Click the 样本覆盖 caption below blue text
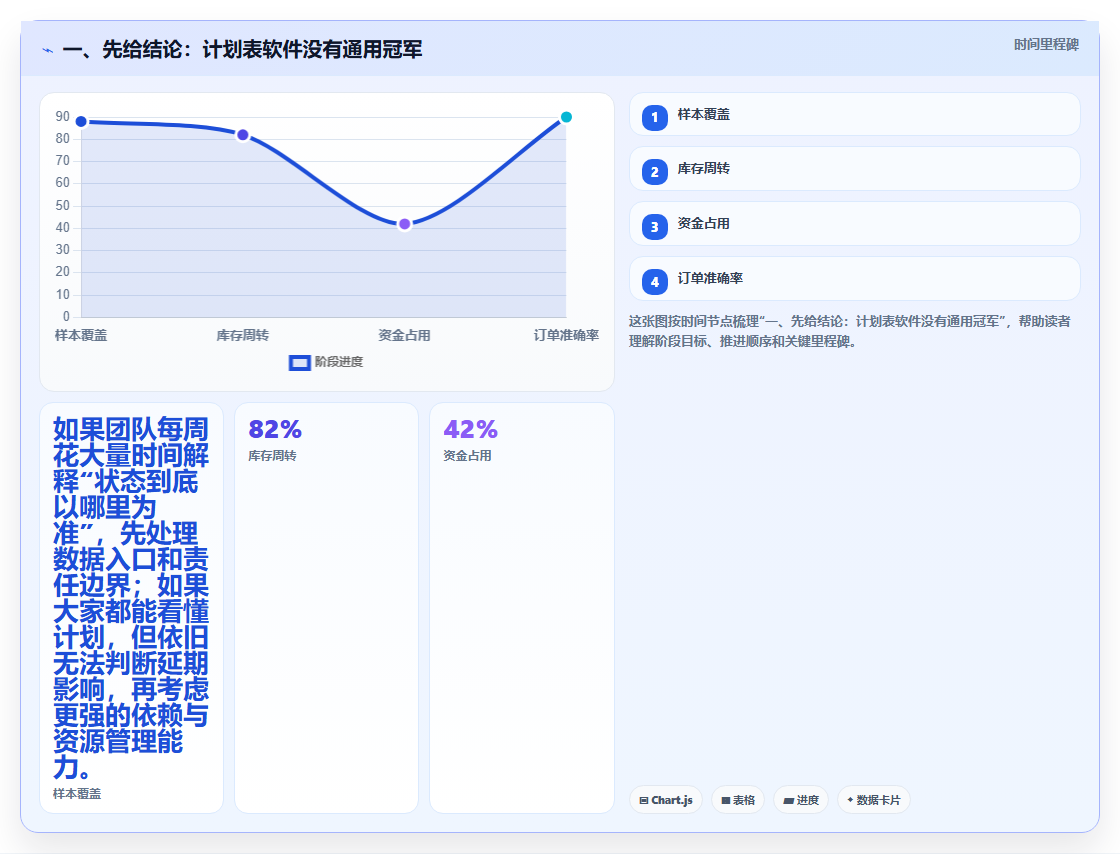 click(77, 794)
